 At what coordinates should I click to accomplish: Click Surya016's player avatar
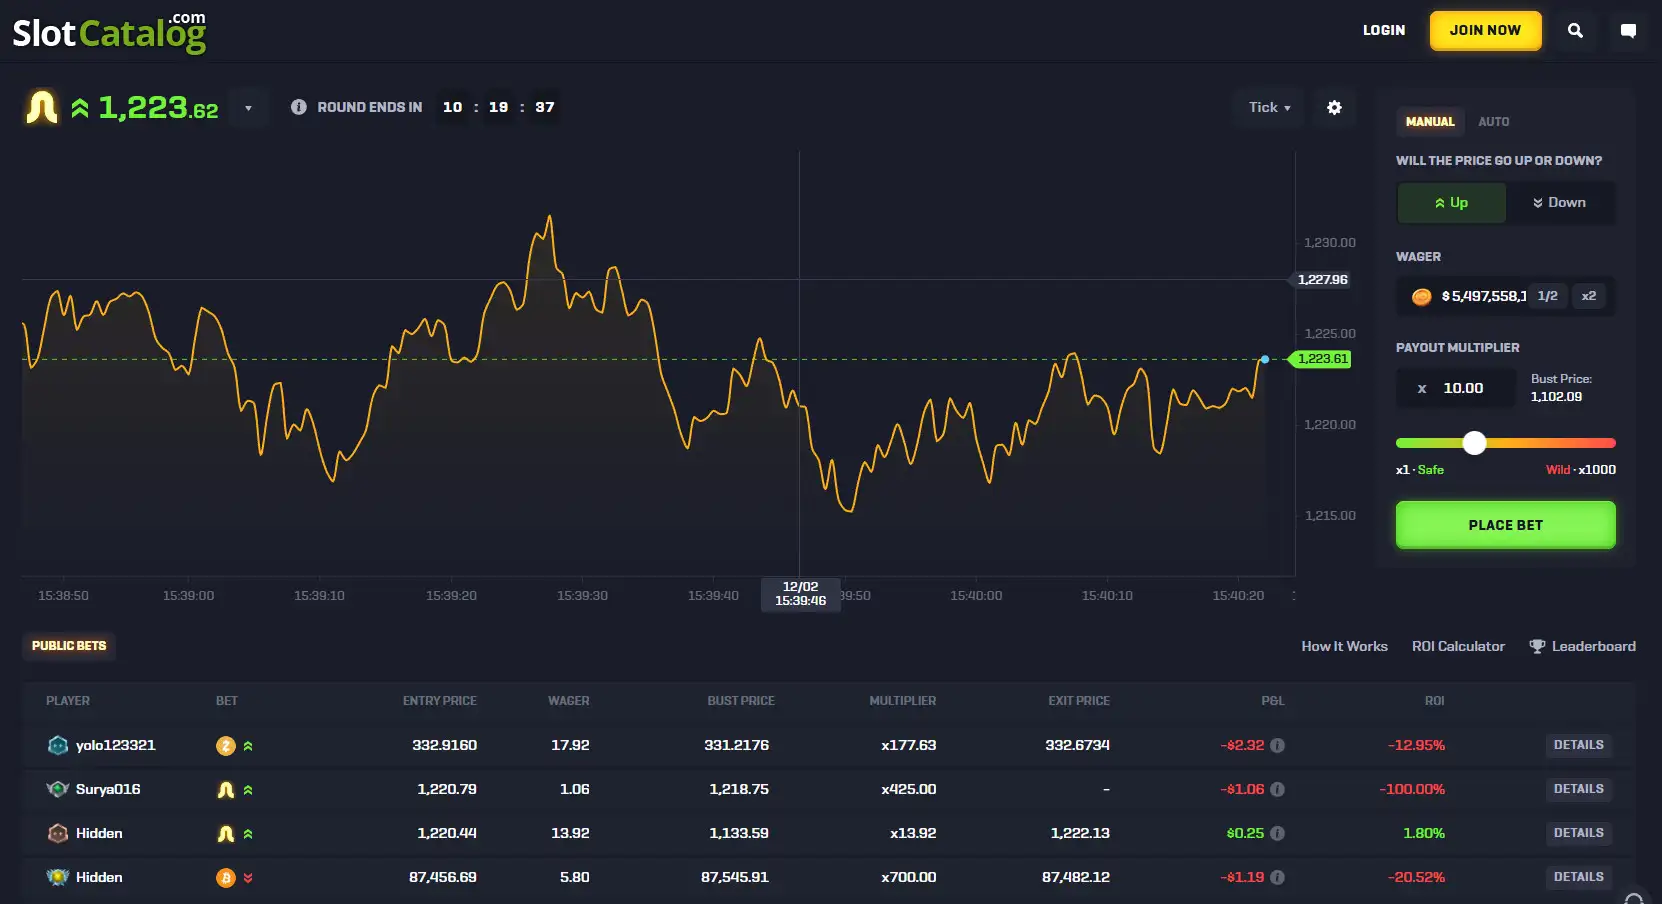58,789
